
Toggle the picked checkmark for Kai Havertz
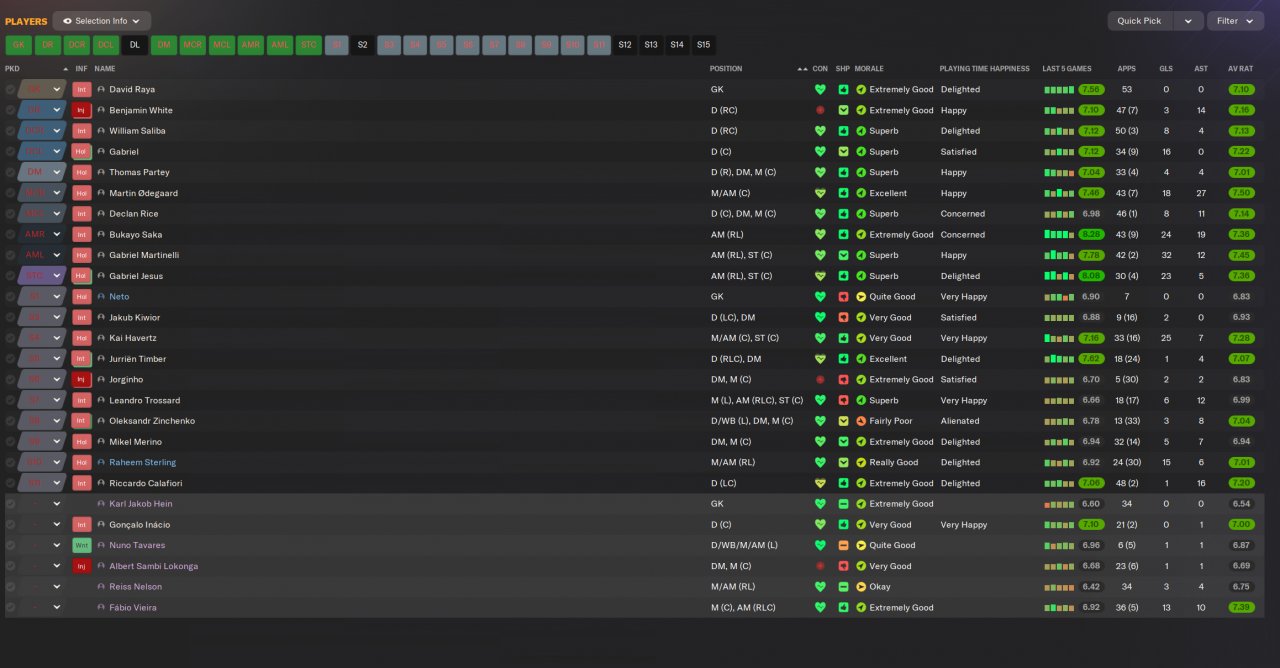[x=10, y=338]
